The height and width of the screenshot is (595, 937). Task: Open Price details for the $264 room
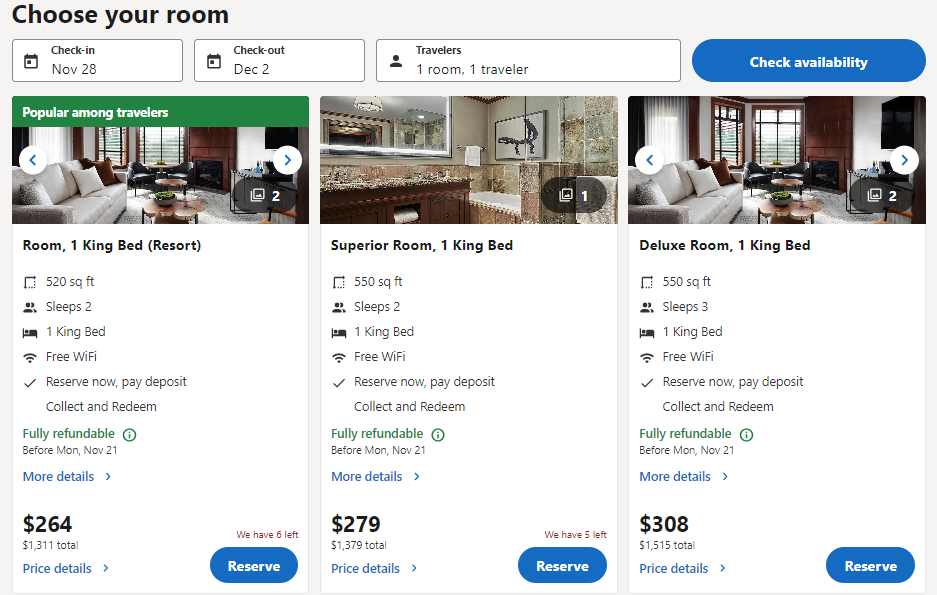(66, 569)
